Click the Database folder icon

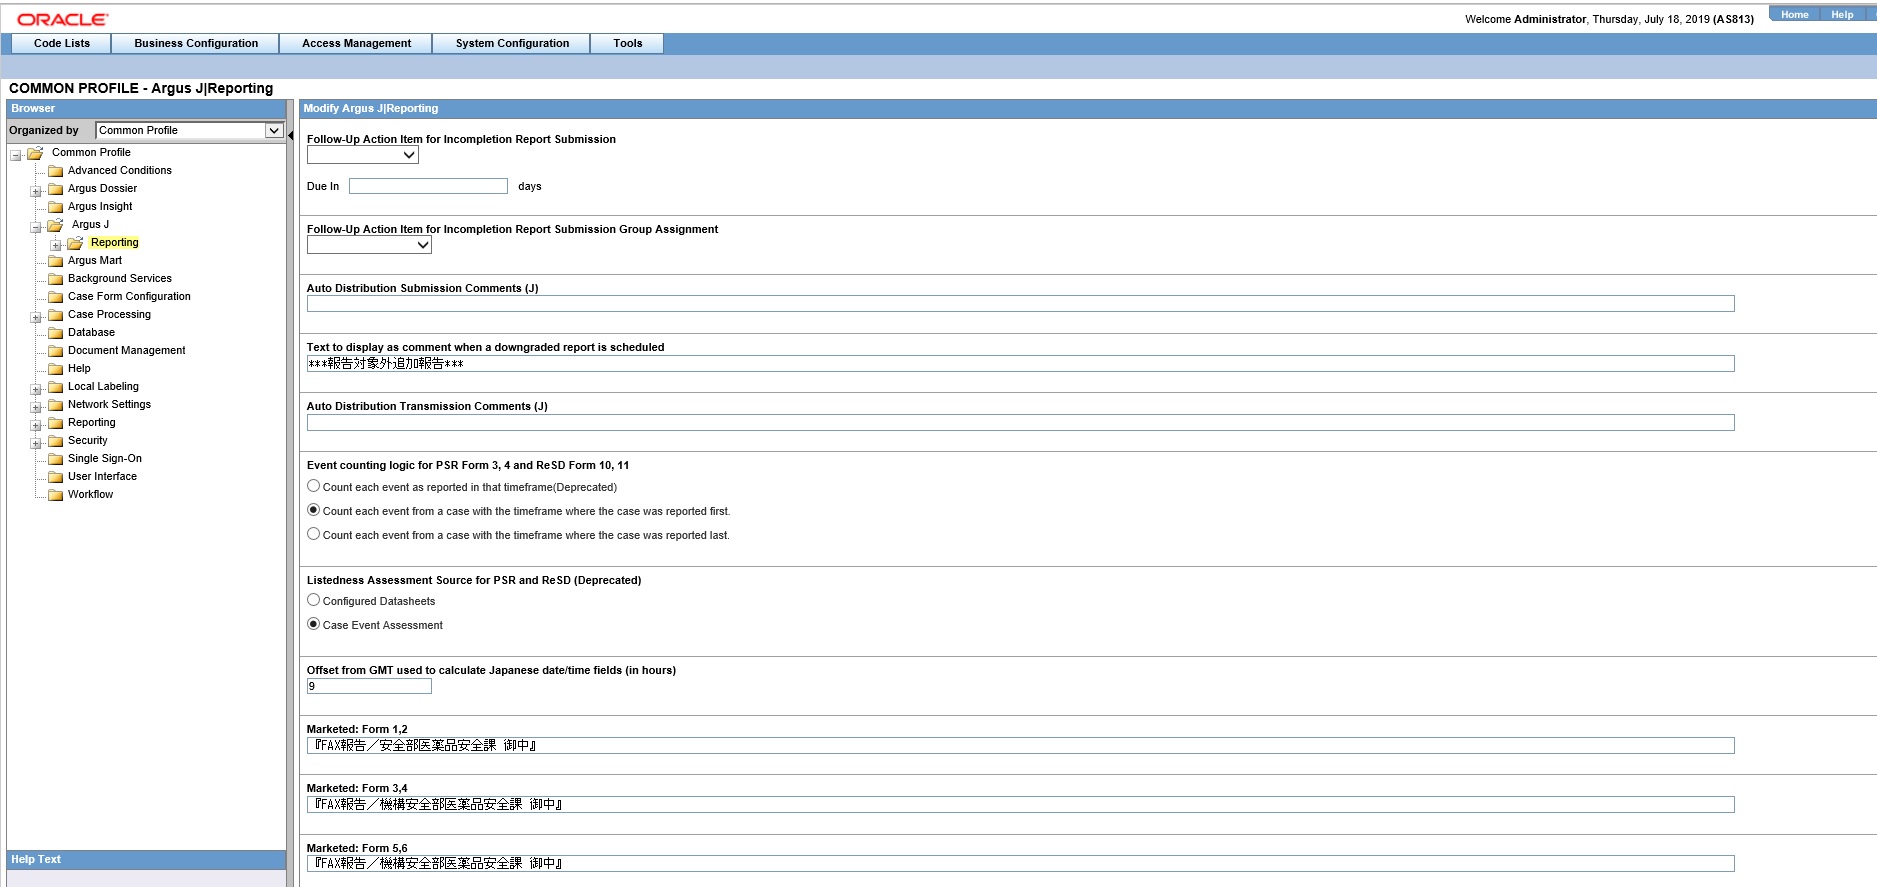coord(56,333)
